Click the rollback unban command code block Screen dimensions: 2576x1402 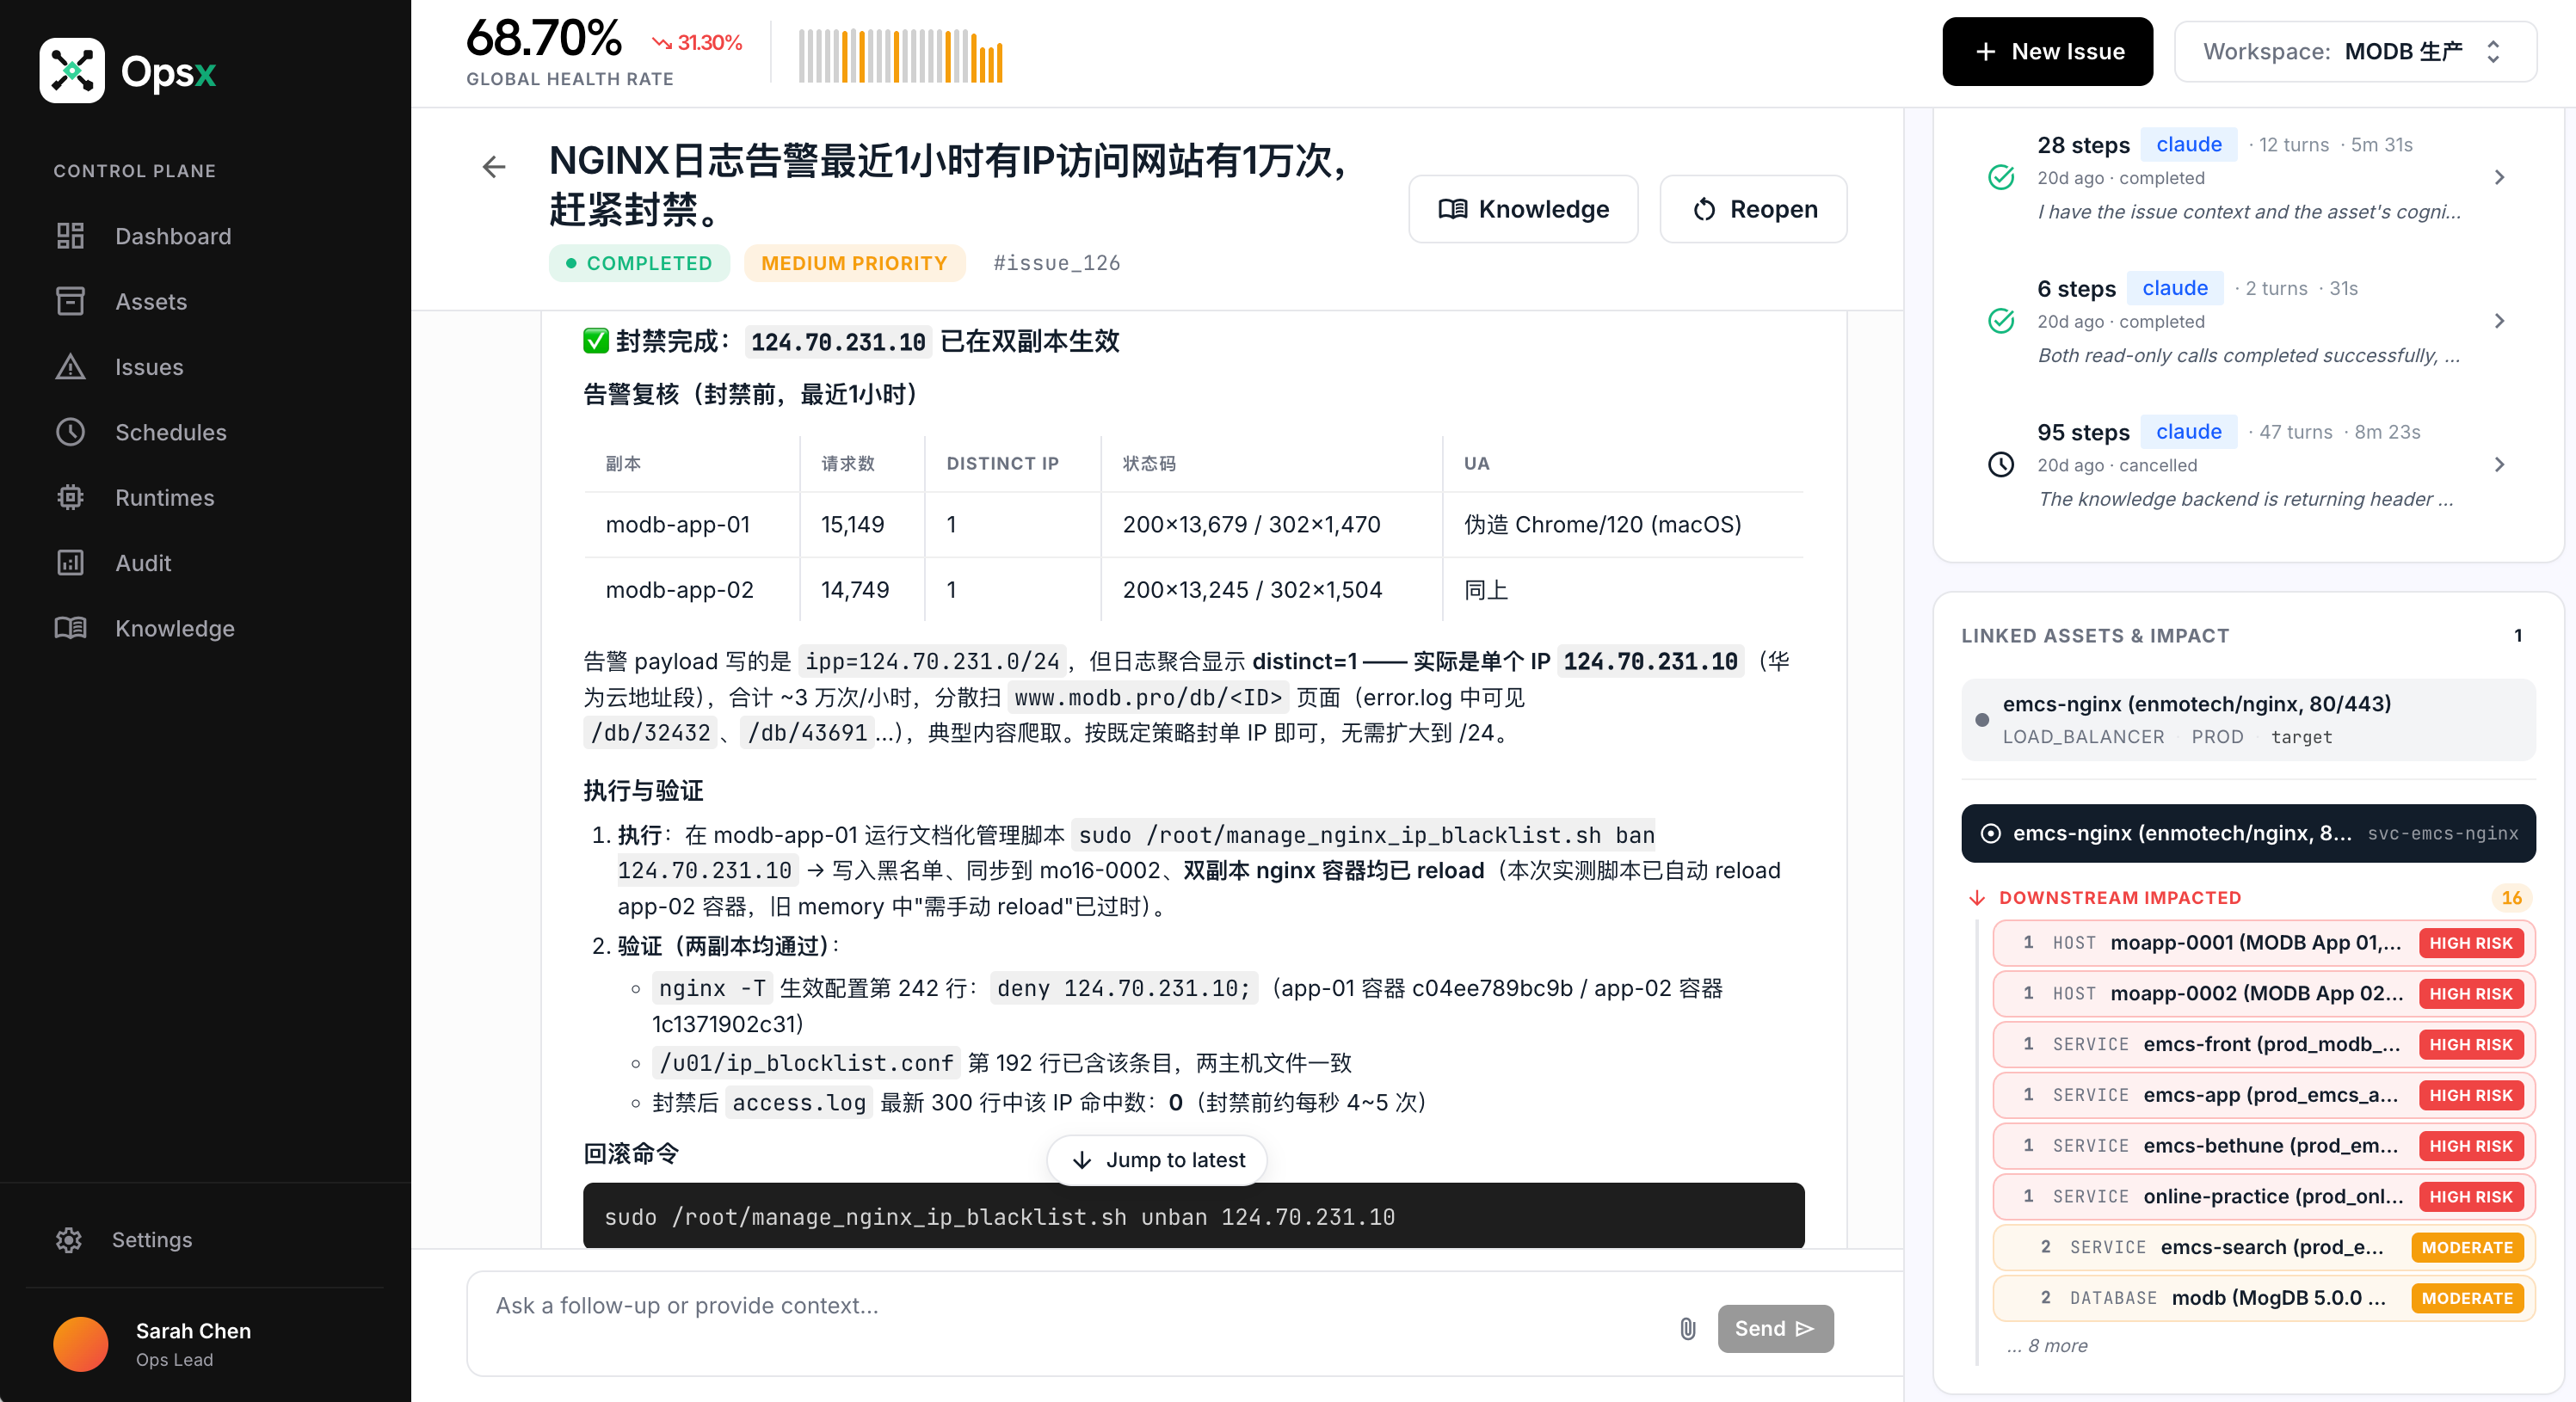1193,1216
